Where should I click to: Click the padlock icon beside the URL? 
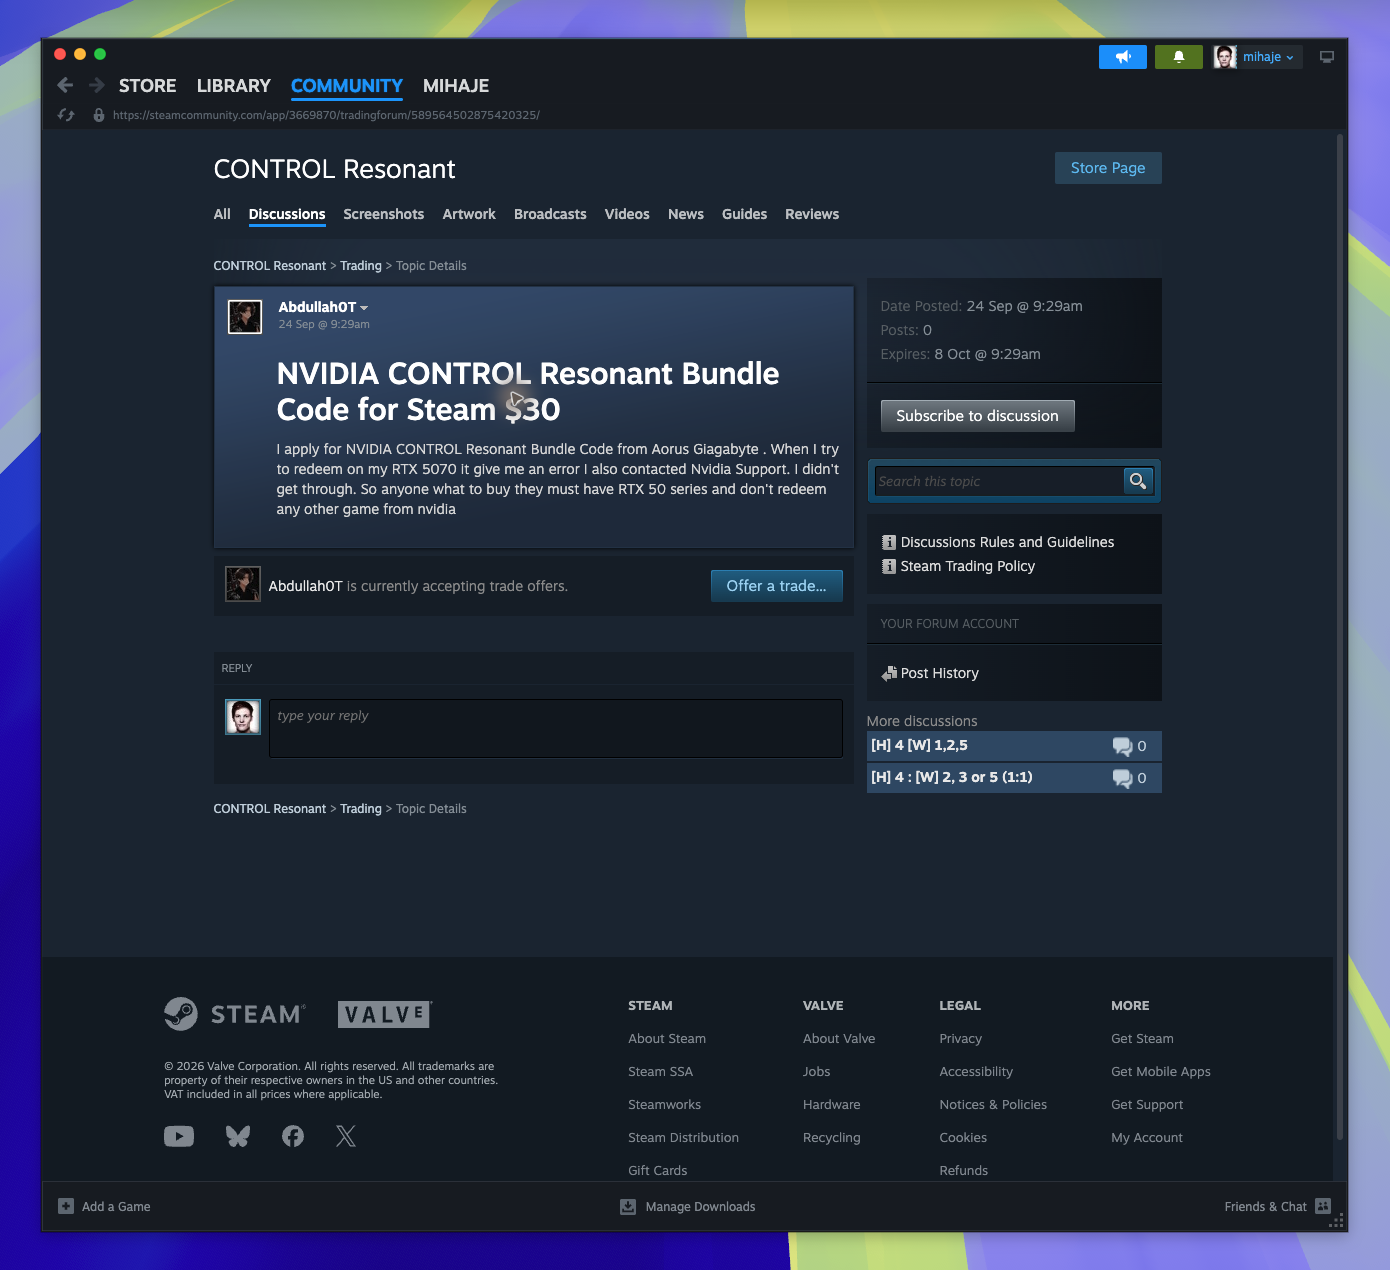click(x=98, y=115)
